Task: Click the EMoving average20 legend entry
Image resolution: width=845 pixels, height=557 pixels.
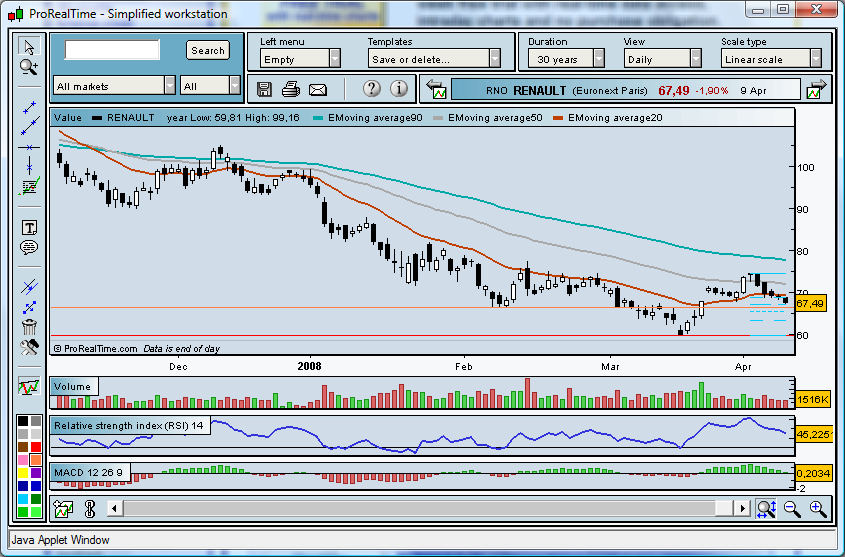Action: [x=608, y=117]
